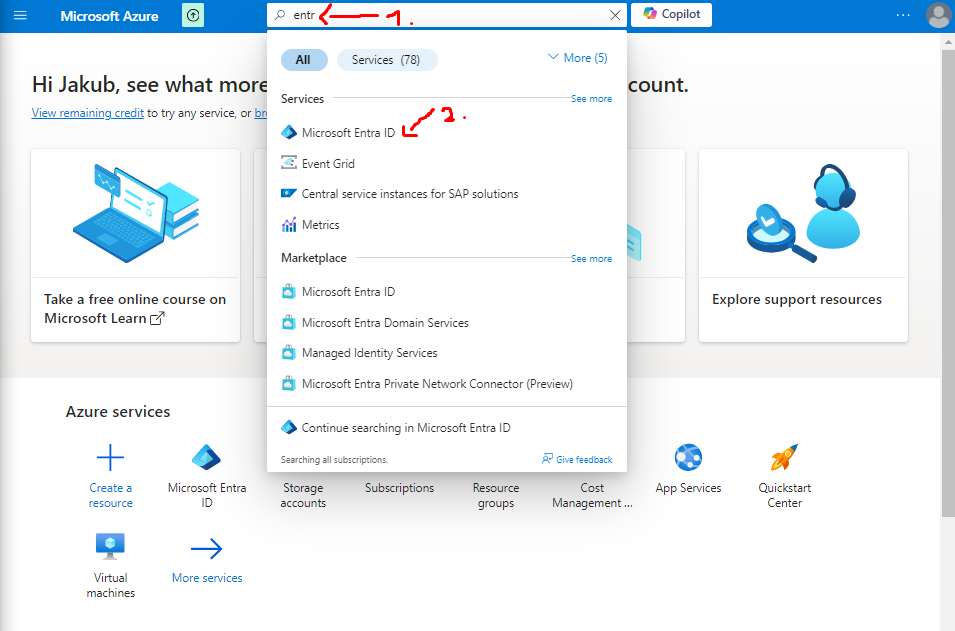Open the Microsoft Learn free course card
Image resolution: width=955 pixels, height=631 pixels.
click(135, 245)
